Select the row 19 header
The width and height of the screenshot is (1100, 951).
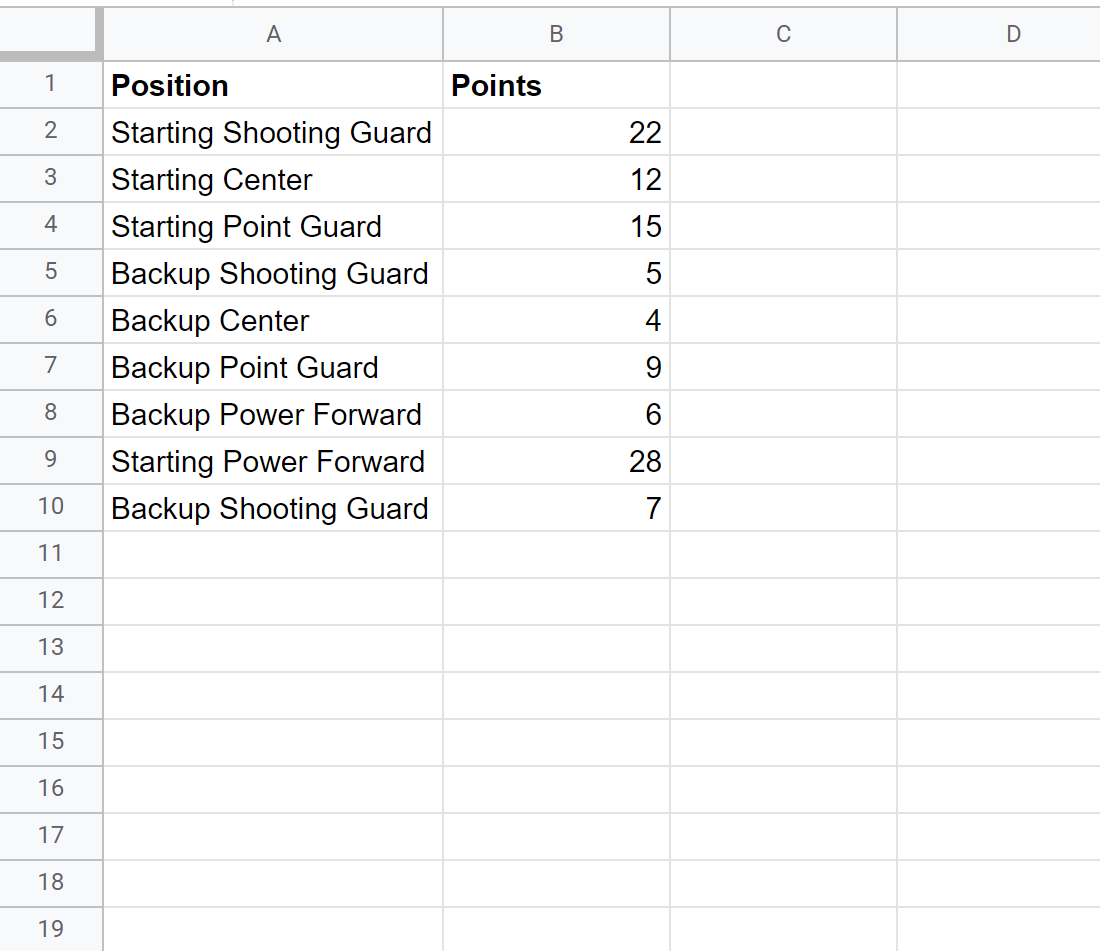(x=51, y=929)
